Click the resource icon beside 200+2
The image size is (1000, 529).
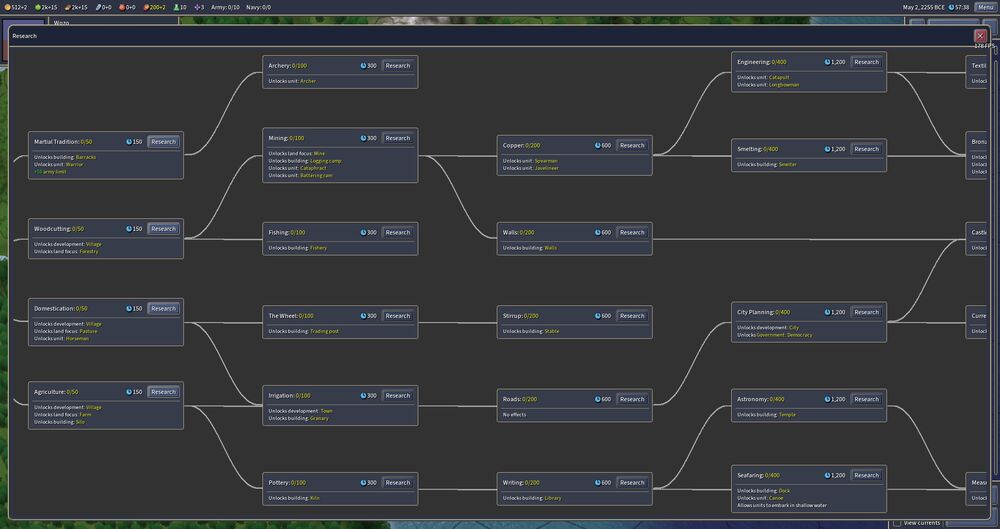coord(146,7)
